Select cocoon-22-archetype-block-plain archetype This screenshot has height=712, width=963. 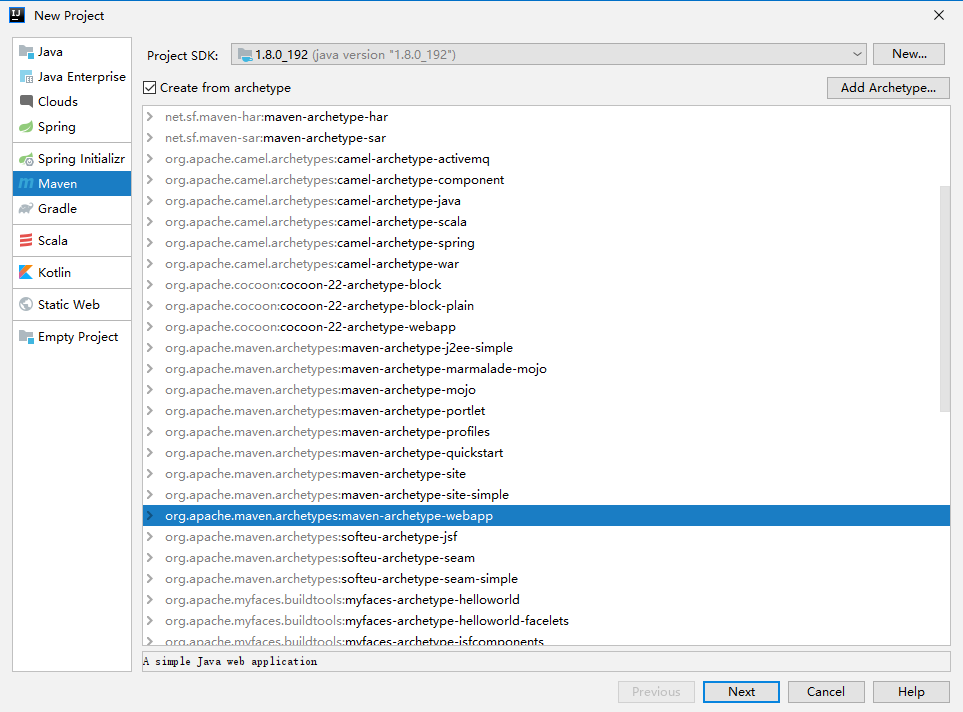tap(546, 306)
